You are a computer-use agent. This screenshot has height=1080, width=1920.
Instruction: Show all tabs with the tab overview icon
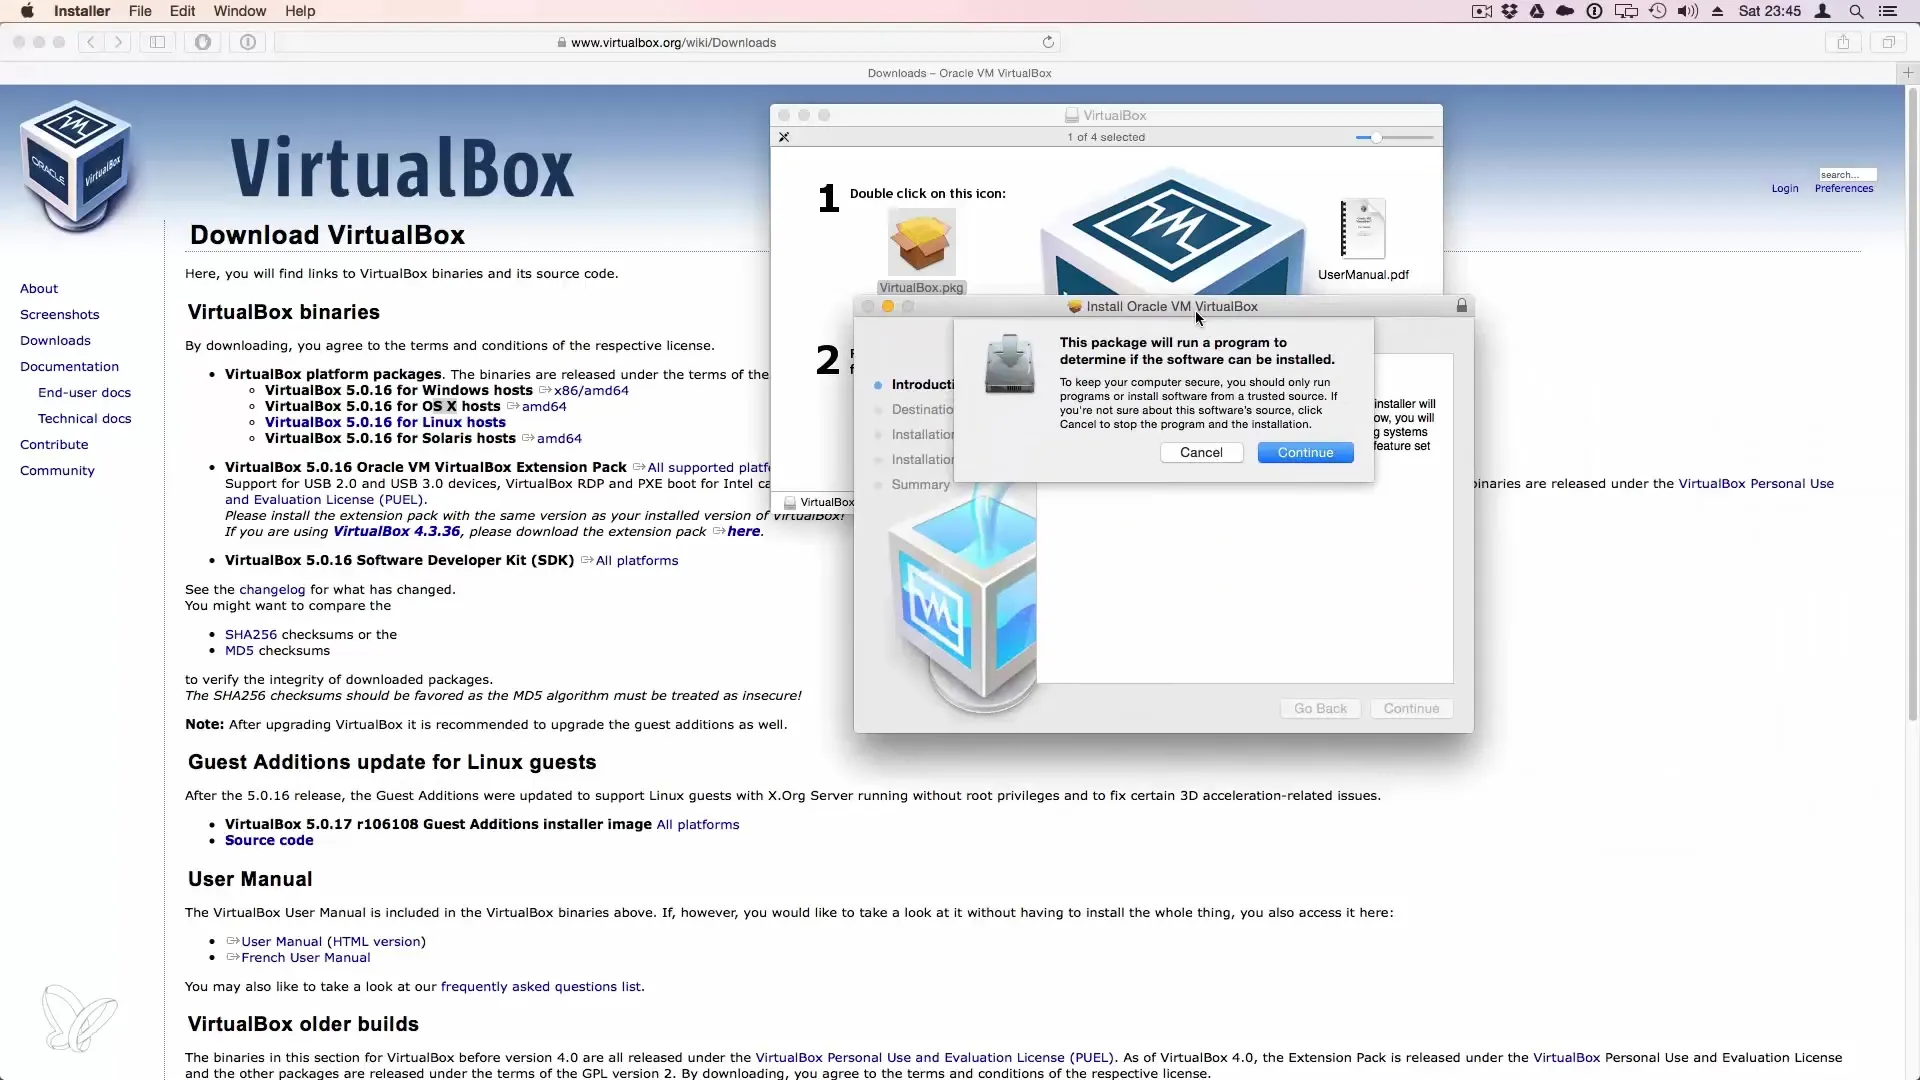point(1889,42)
